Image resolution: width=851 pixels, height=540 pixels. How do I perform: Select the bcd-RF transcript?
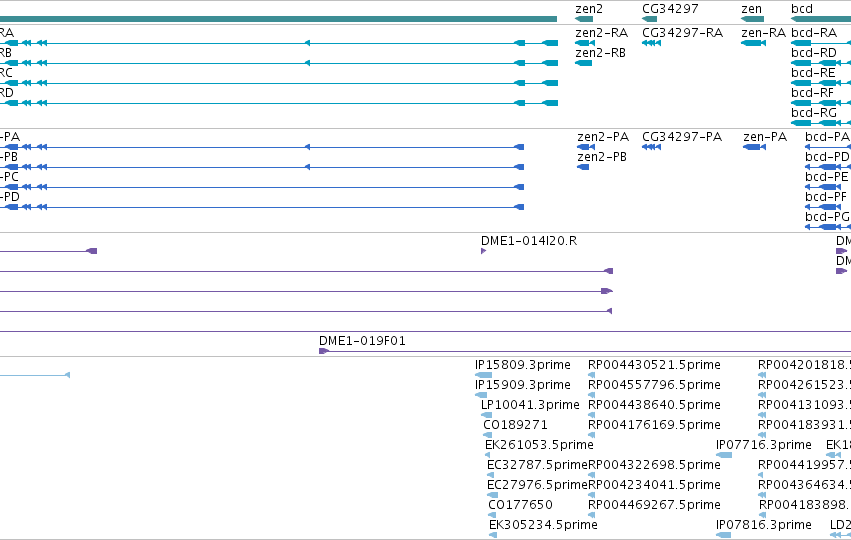(821, 103)
